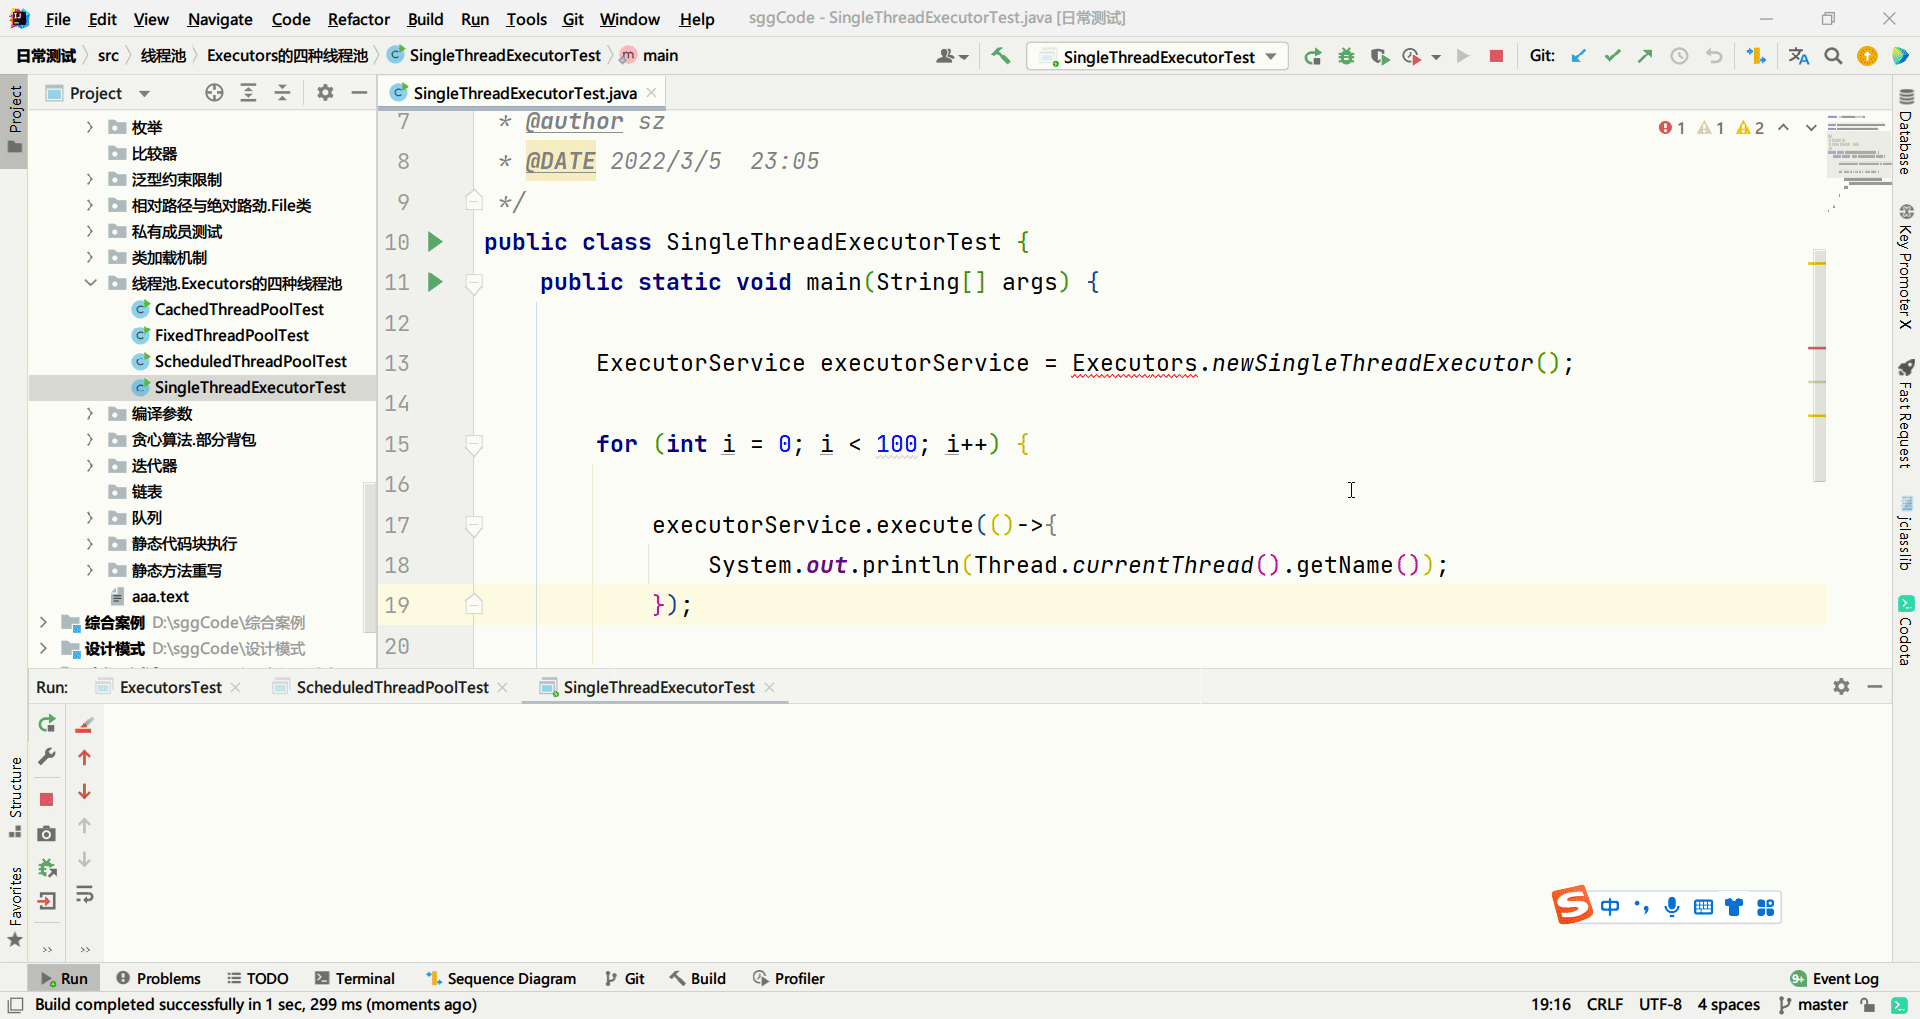Switch to the ExecutorsTest run tab
This screenshot has height=1019, width=1920.
[170, 687]
